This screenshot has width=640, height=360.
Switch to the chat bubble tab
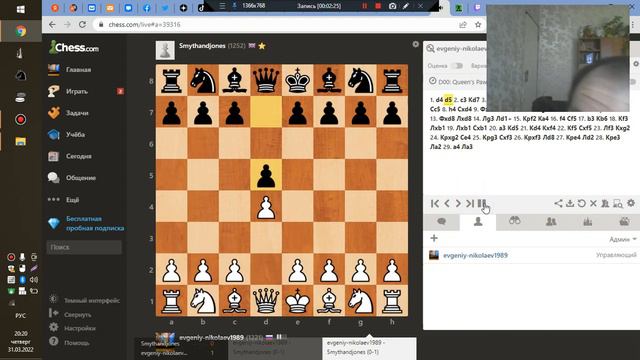[441, 222]
